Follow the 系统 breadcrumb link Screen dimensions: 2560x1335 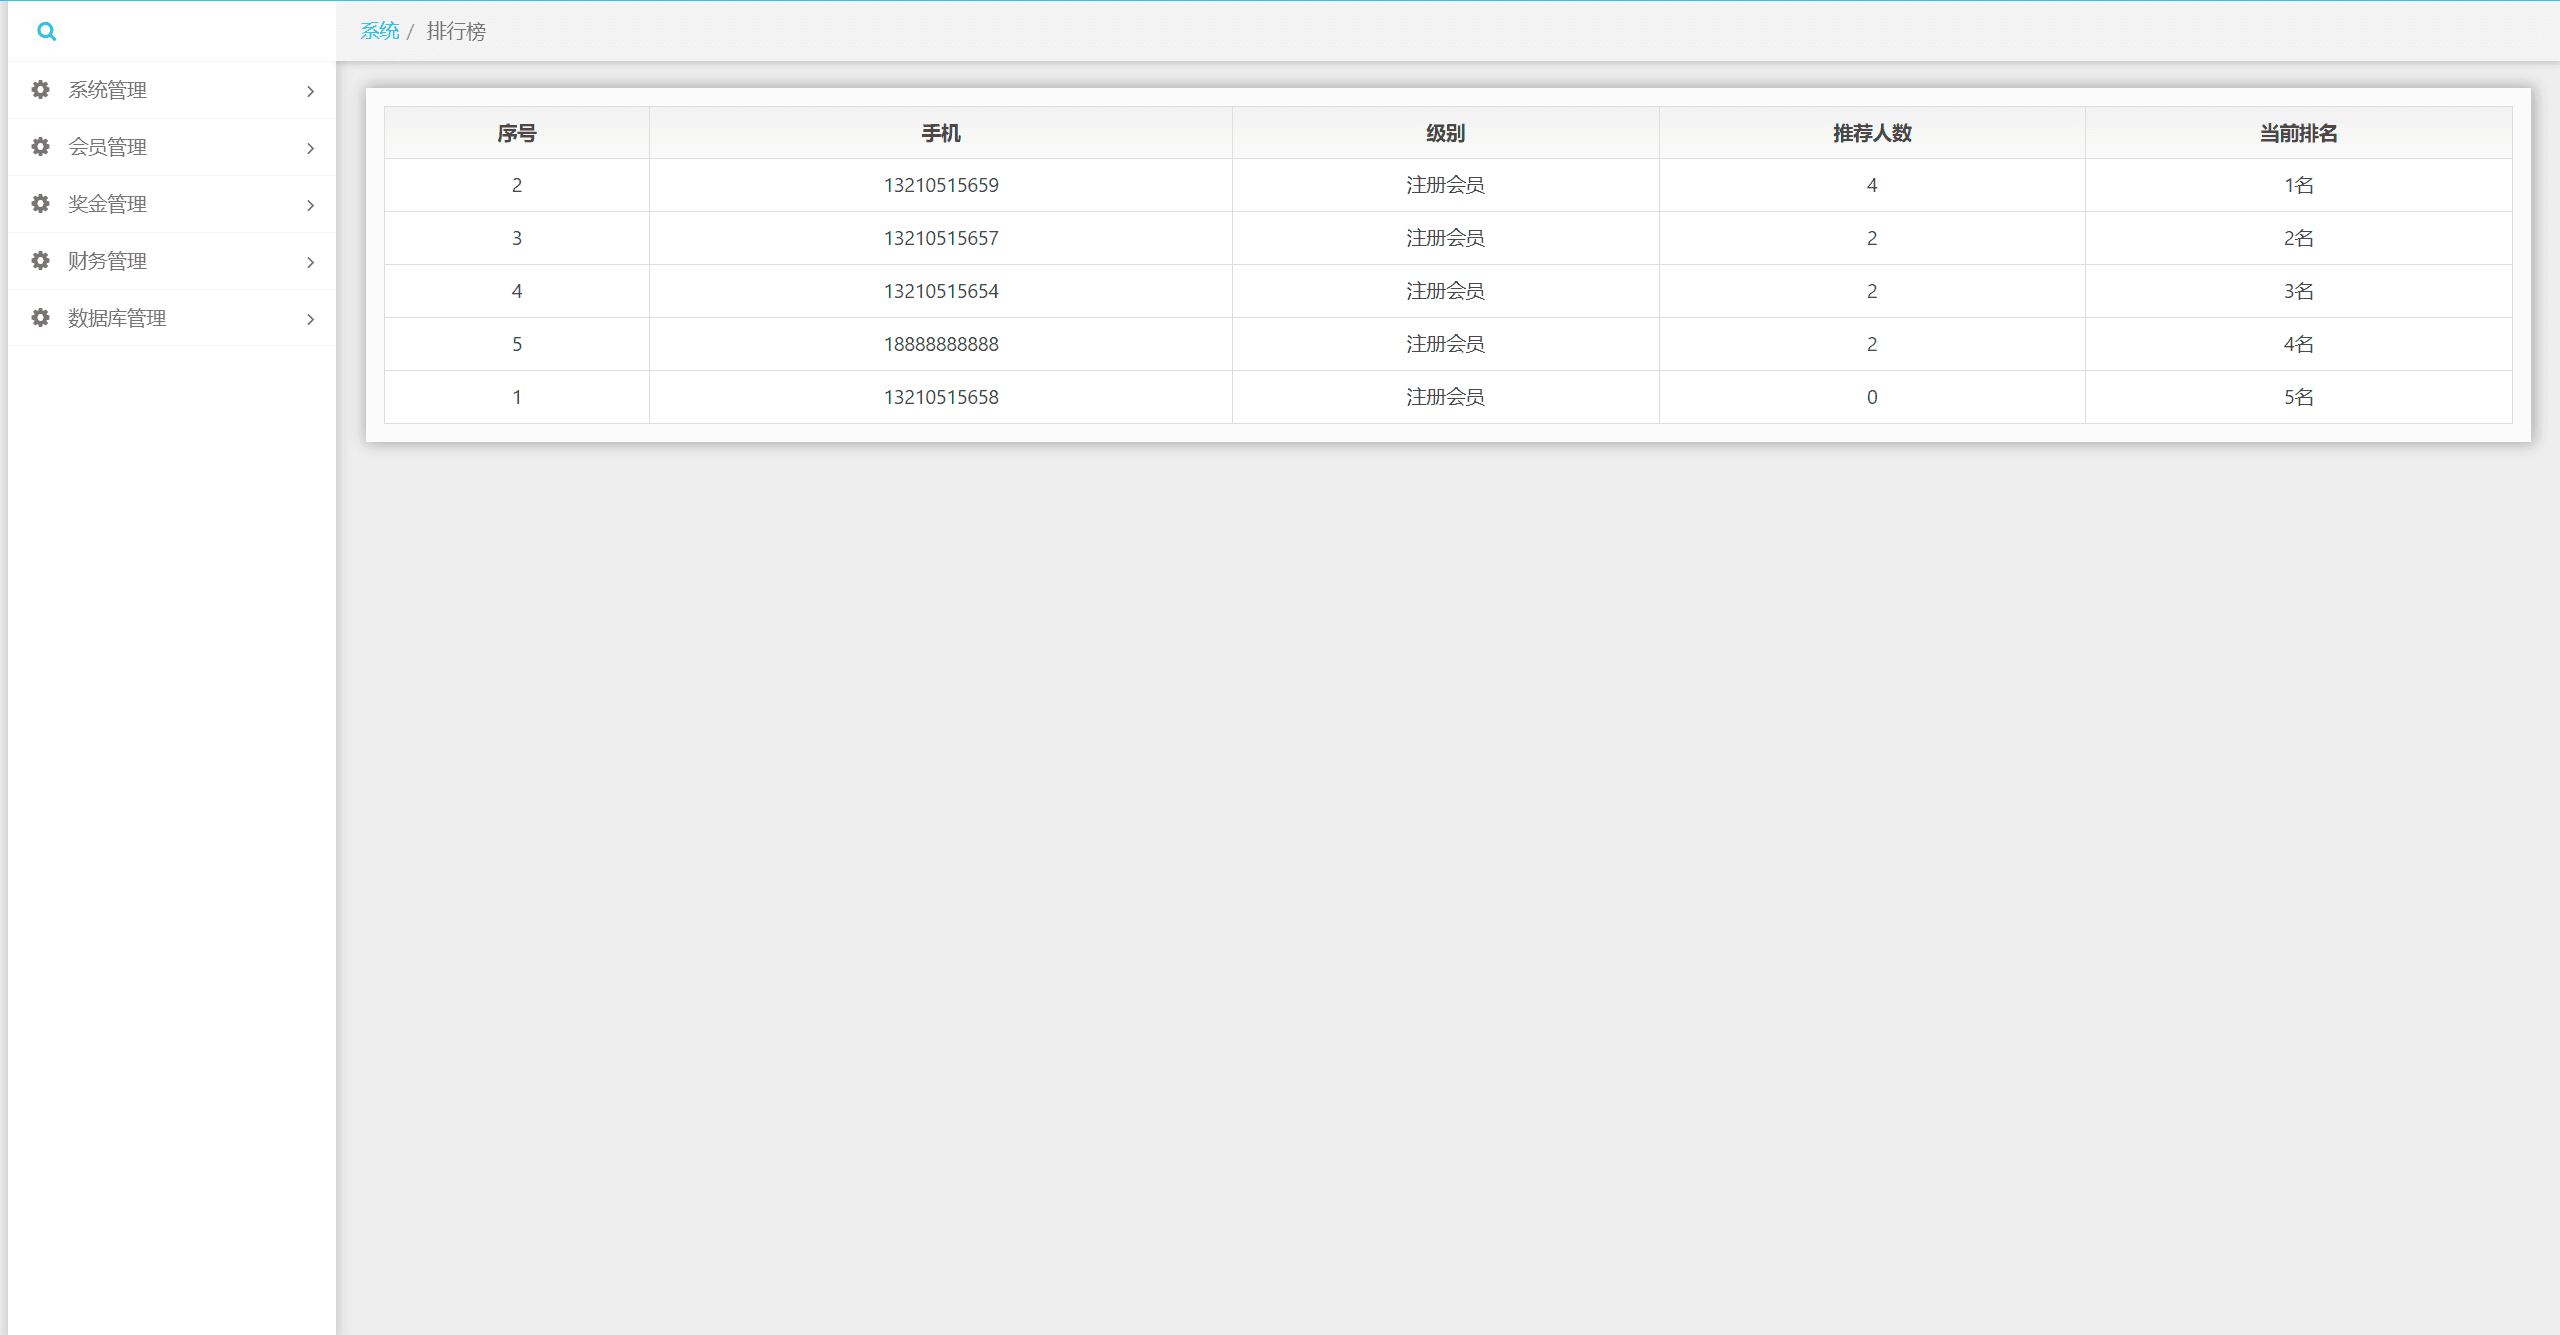pos(379,31)
